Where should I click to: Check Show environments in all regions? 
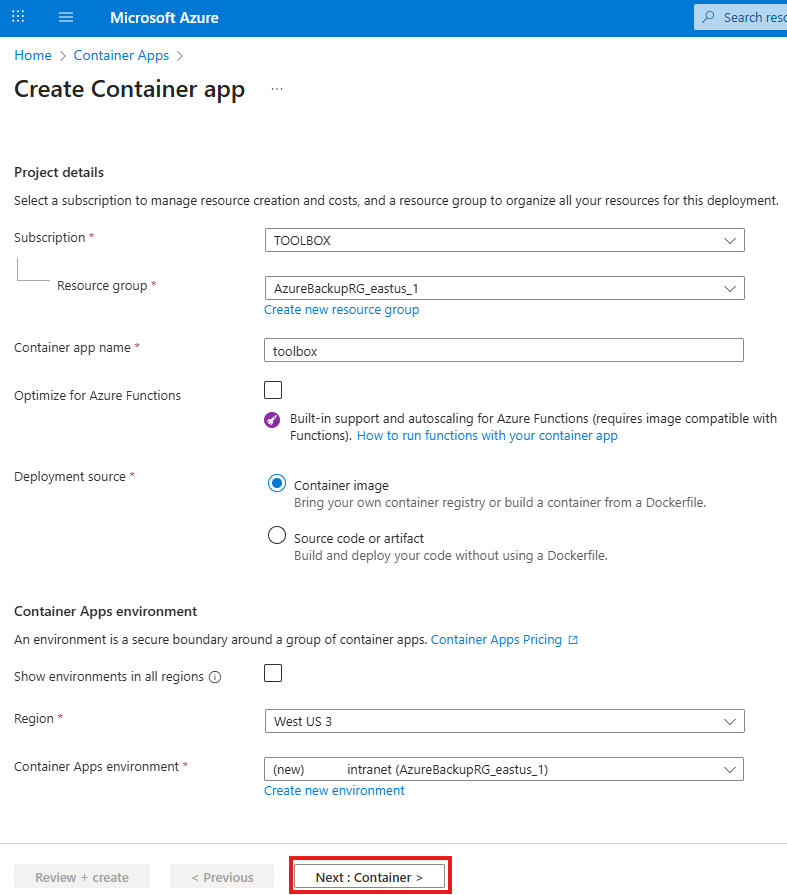(273, 673)
